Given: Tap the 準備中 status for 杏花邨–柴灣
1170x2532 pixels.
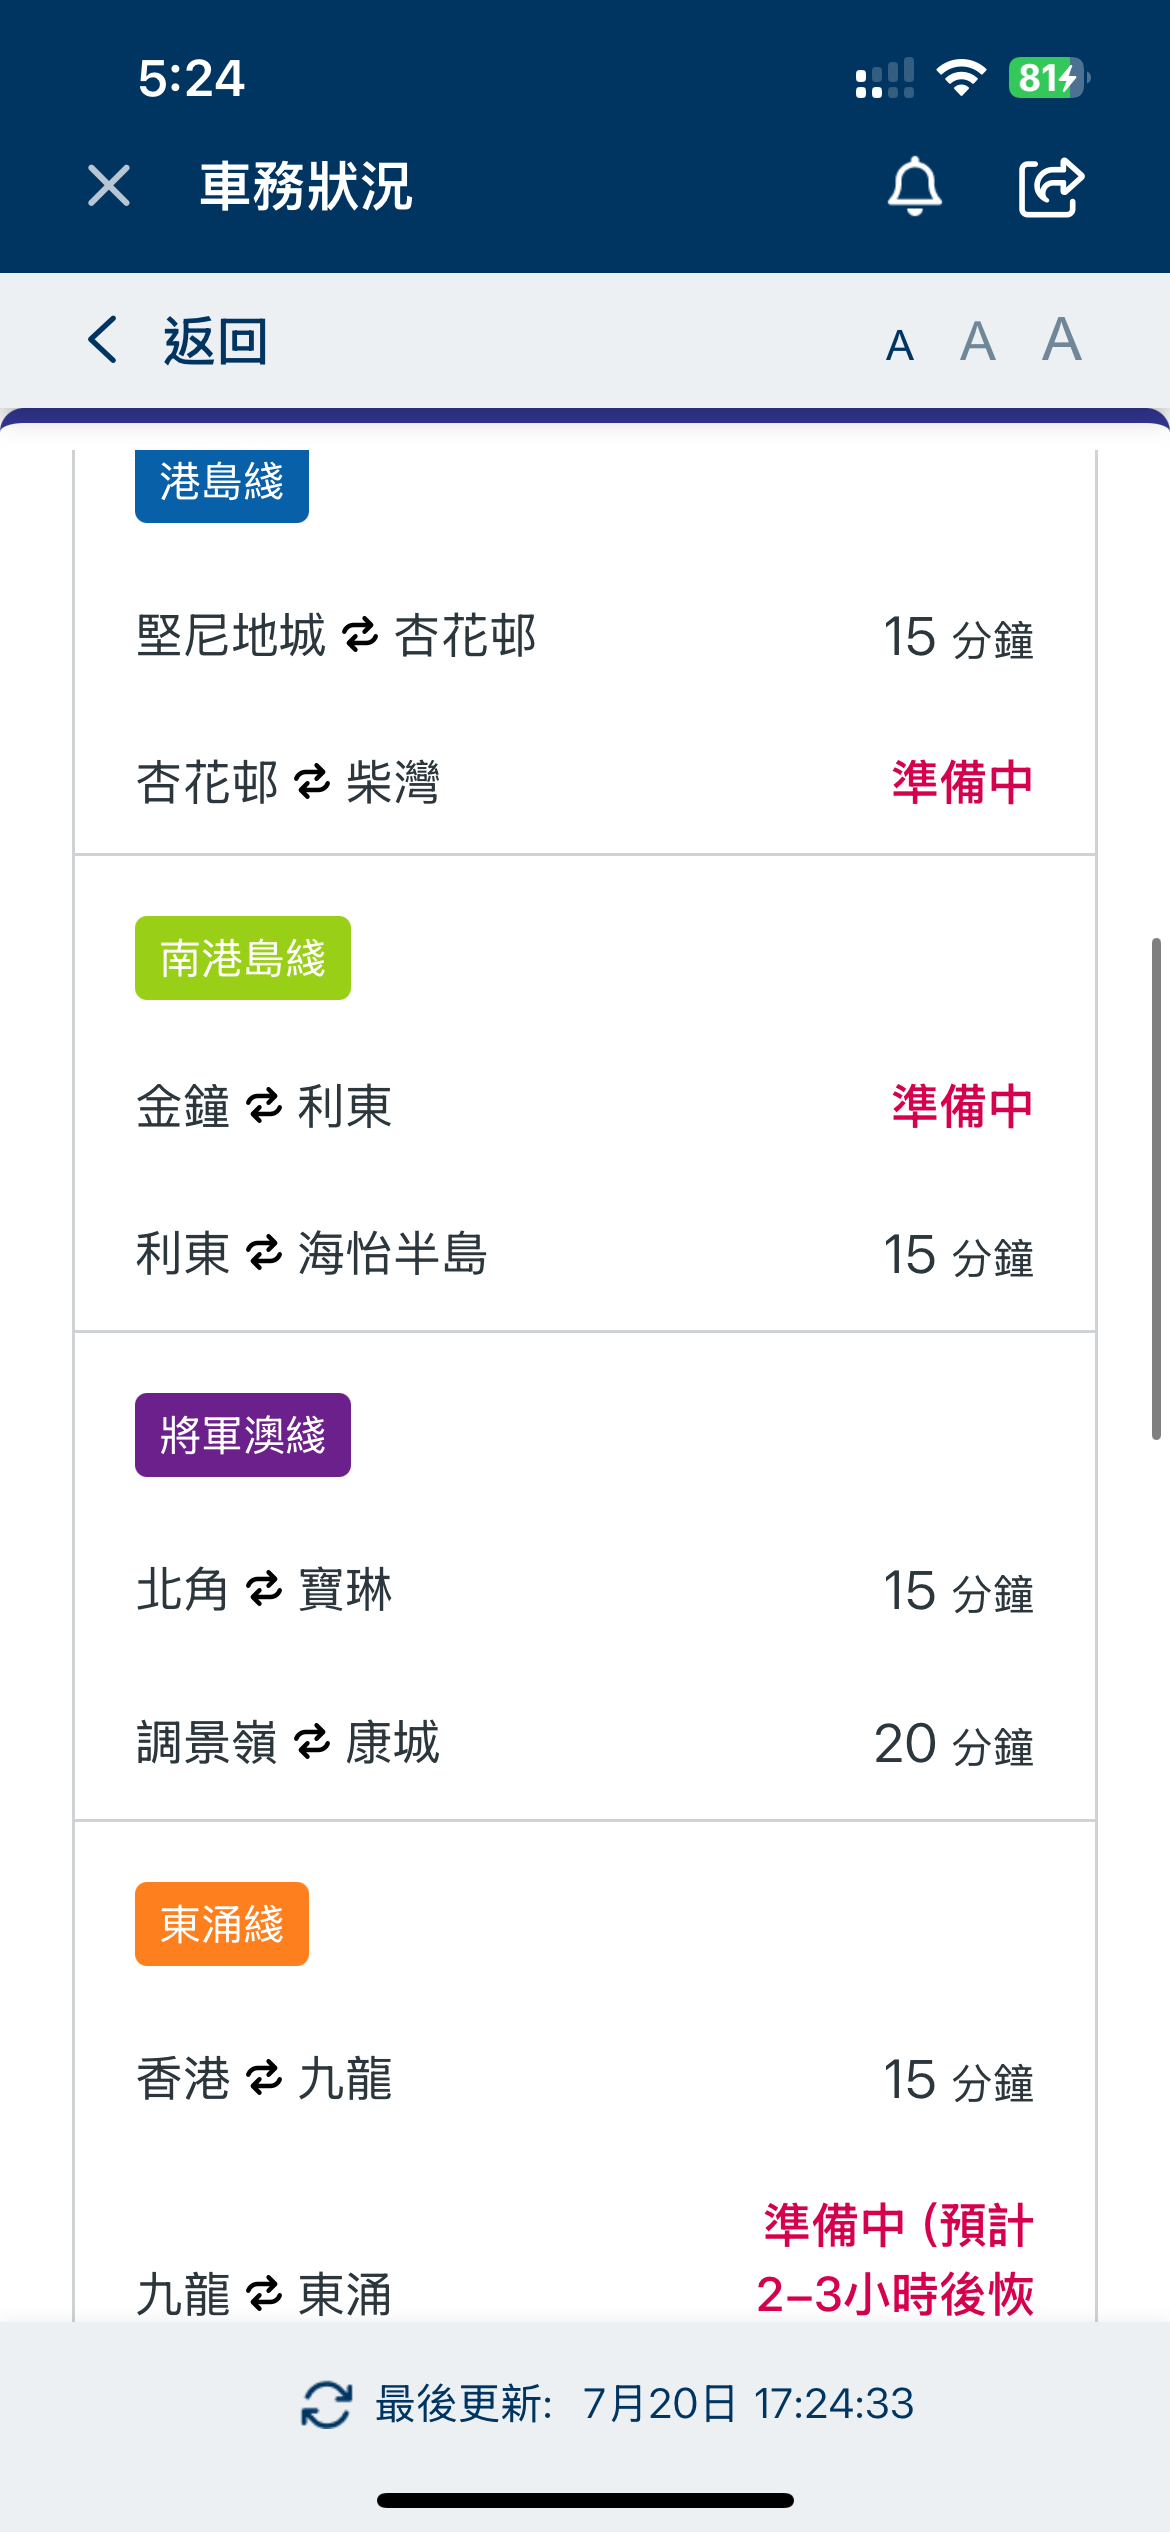Looking at the screenshot, I should (961, 782).
